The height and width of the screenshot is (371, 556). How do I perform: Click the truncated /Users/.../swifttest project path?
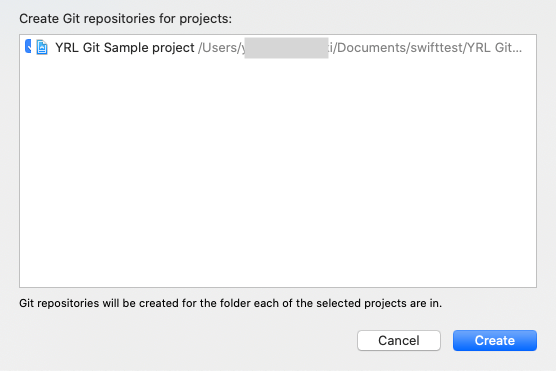coord(360,48)
